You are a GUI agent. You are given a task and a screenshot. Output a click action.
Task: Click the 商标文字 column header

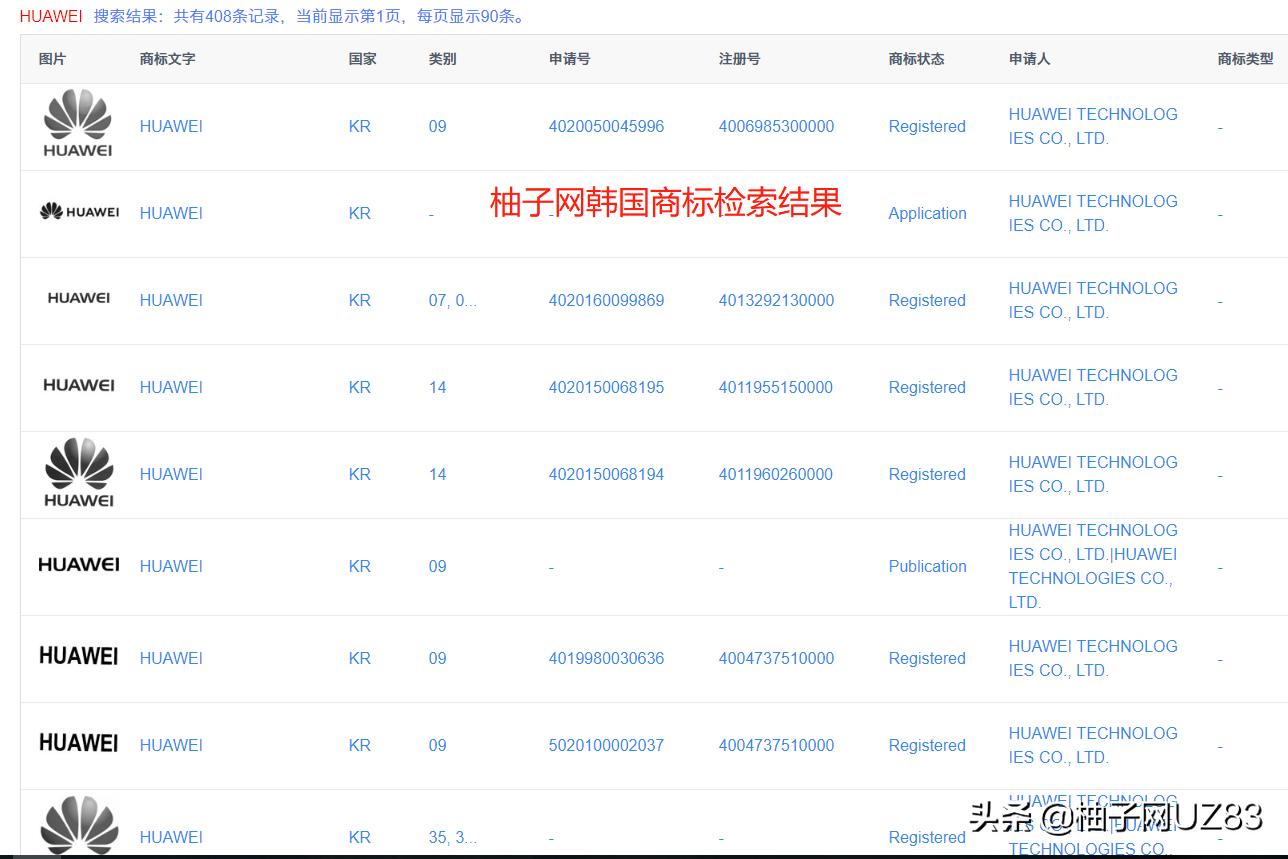(167, 59)
